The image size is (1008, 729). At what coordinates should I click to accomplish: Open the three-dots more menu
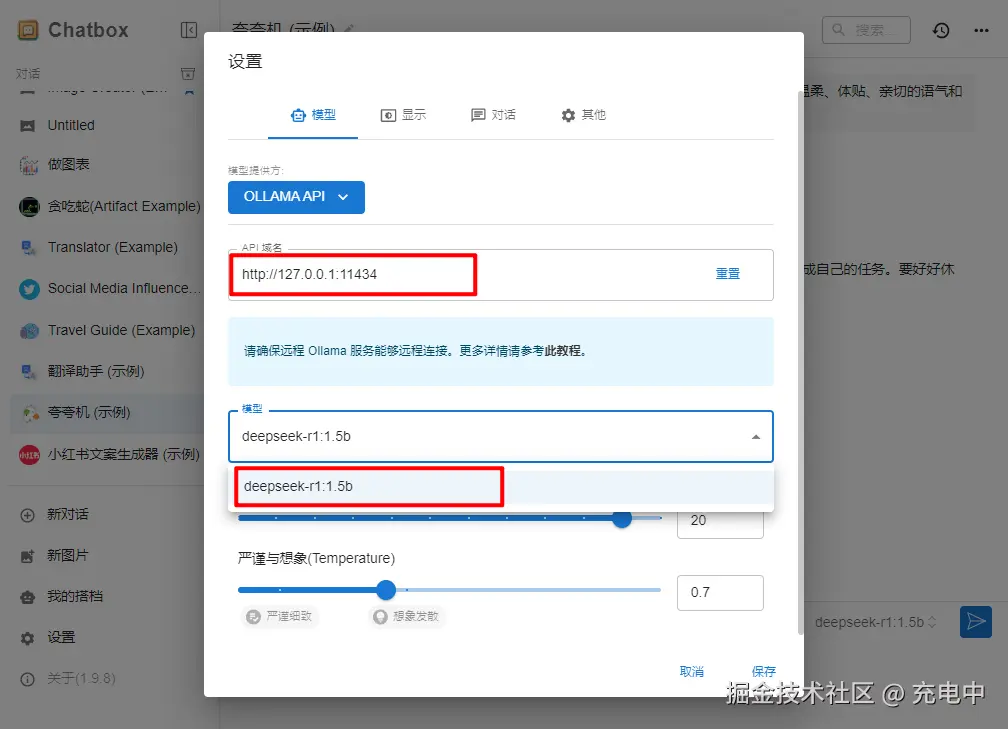tap(981, 30)
